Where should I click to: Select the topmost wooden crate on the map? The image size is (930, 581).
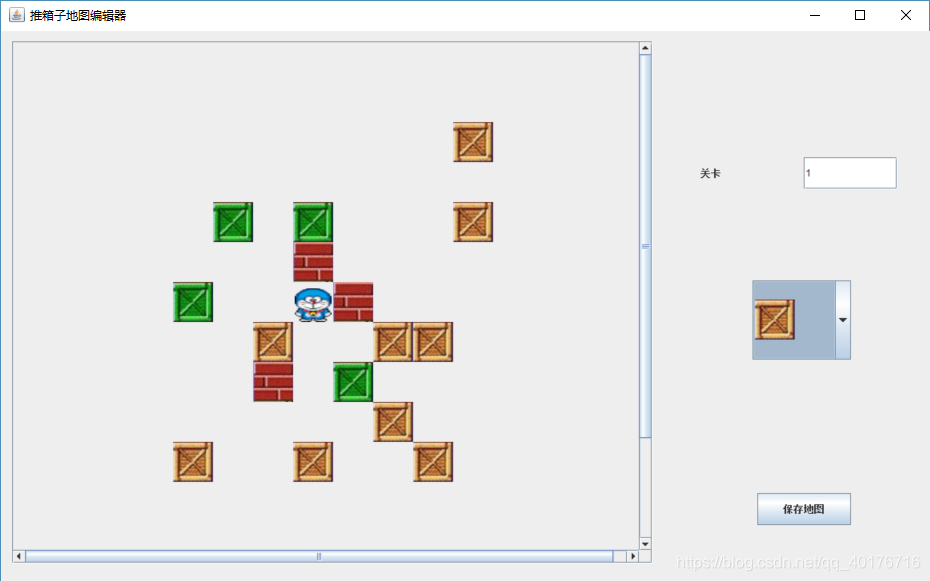pos(473,142)
